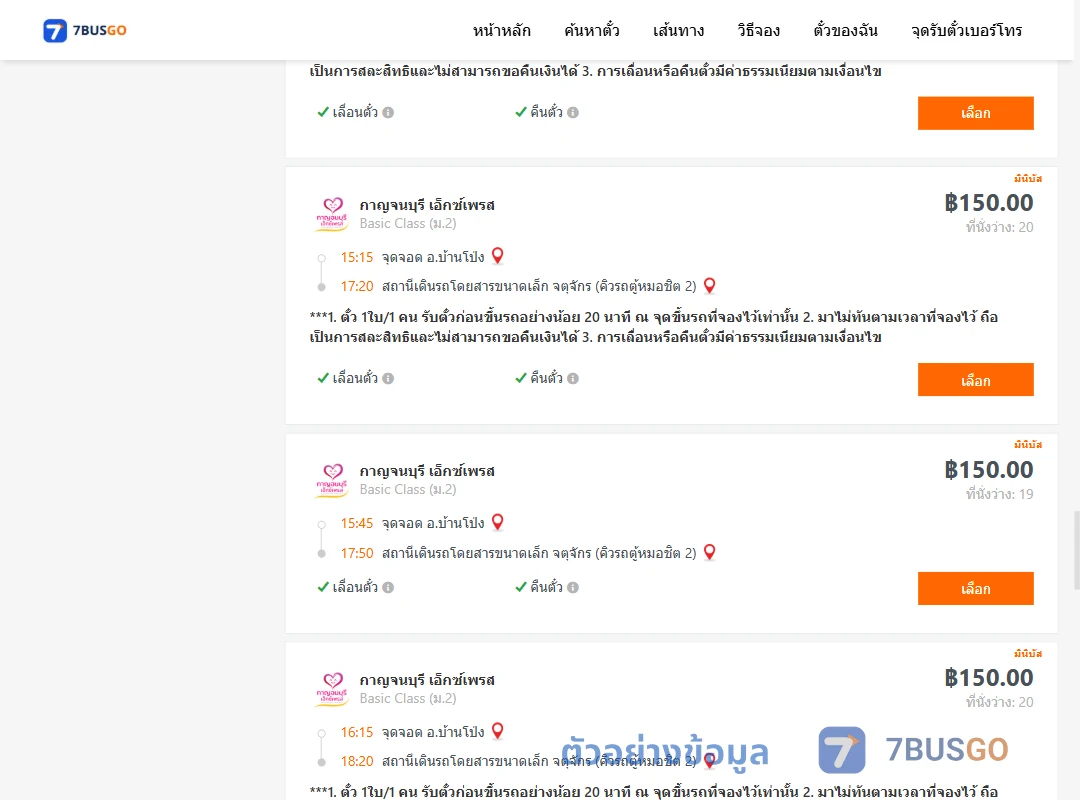Click the 15:15 departure time
Viewport: 1080px width, 800px height.
click(357, 257)
